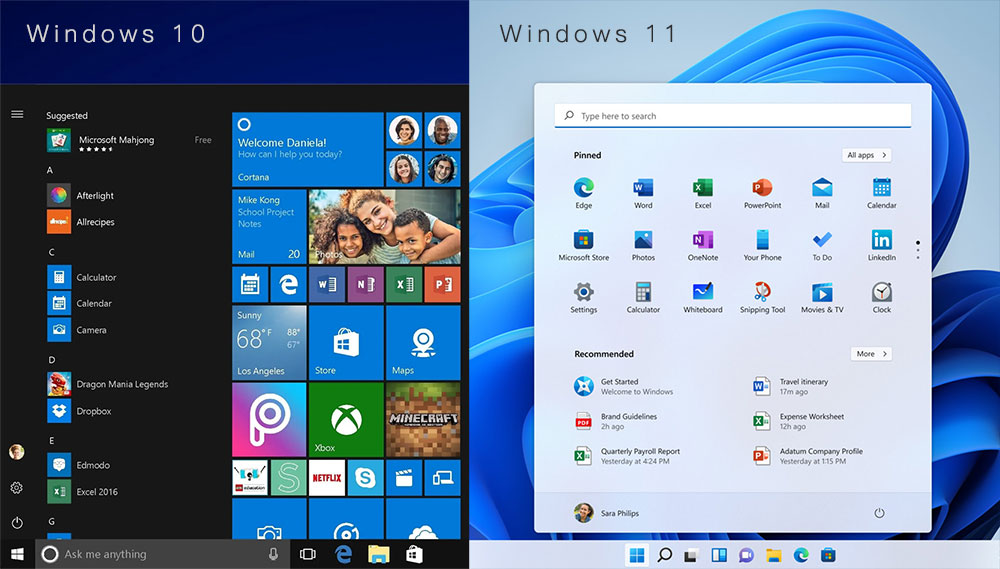Open Brand Guidelines PDF
The height and width of the screenshot is (569, 1000).
coord(615,421)
